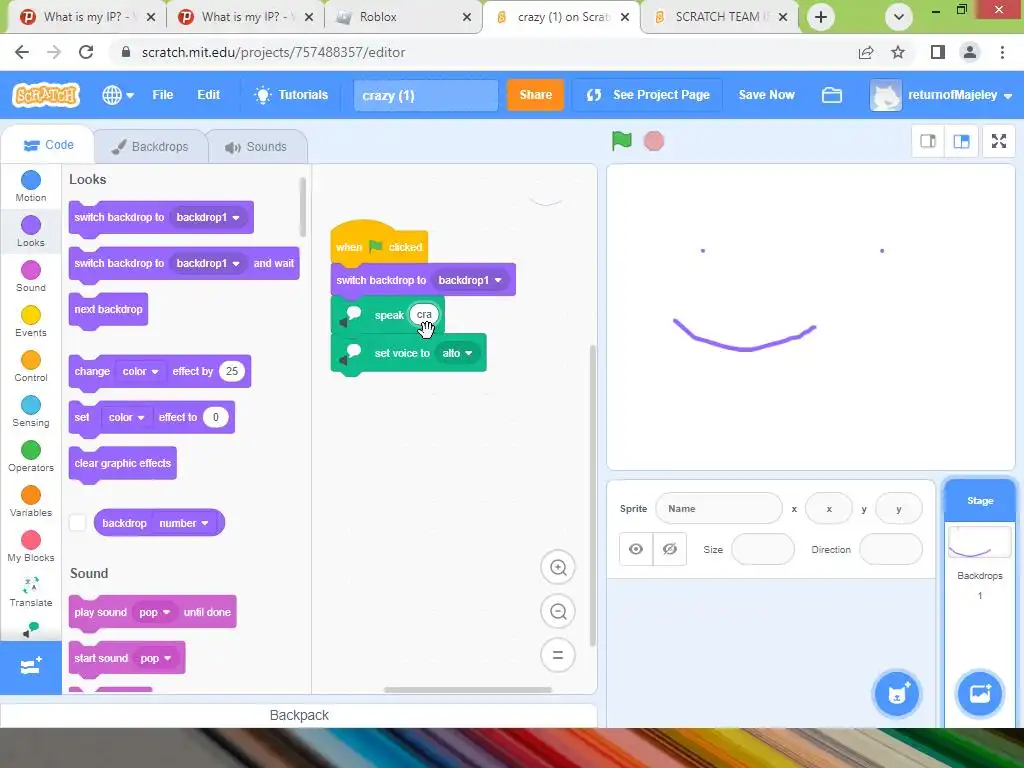Click the clear graphic effects block

tap(123, 464)
